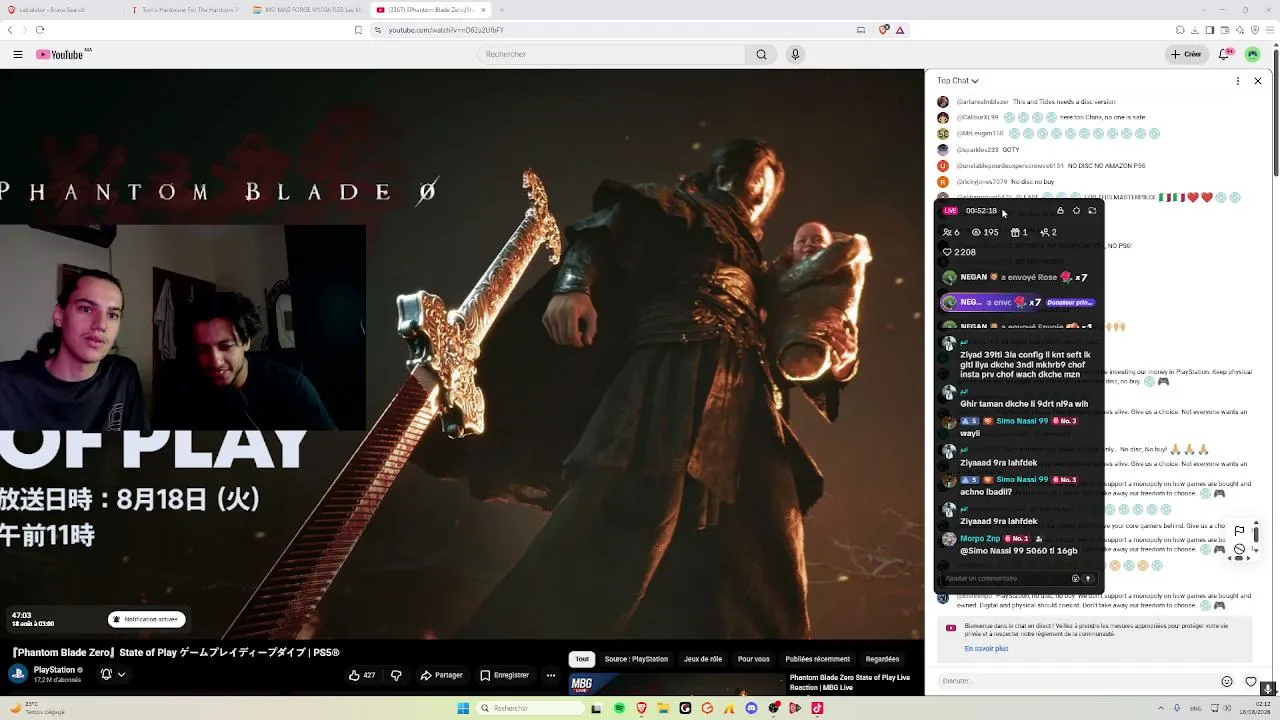Screen dimensions: 1280x720
Task: Click the block icon in floating widget
Action: pyautogui.click(x=1239, y=549)
